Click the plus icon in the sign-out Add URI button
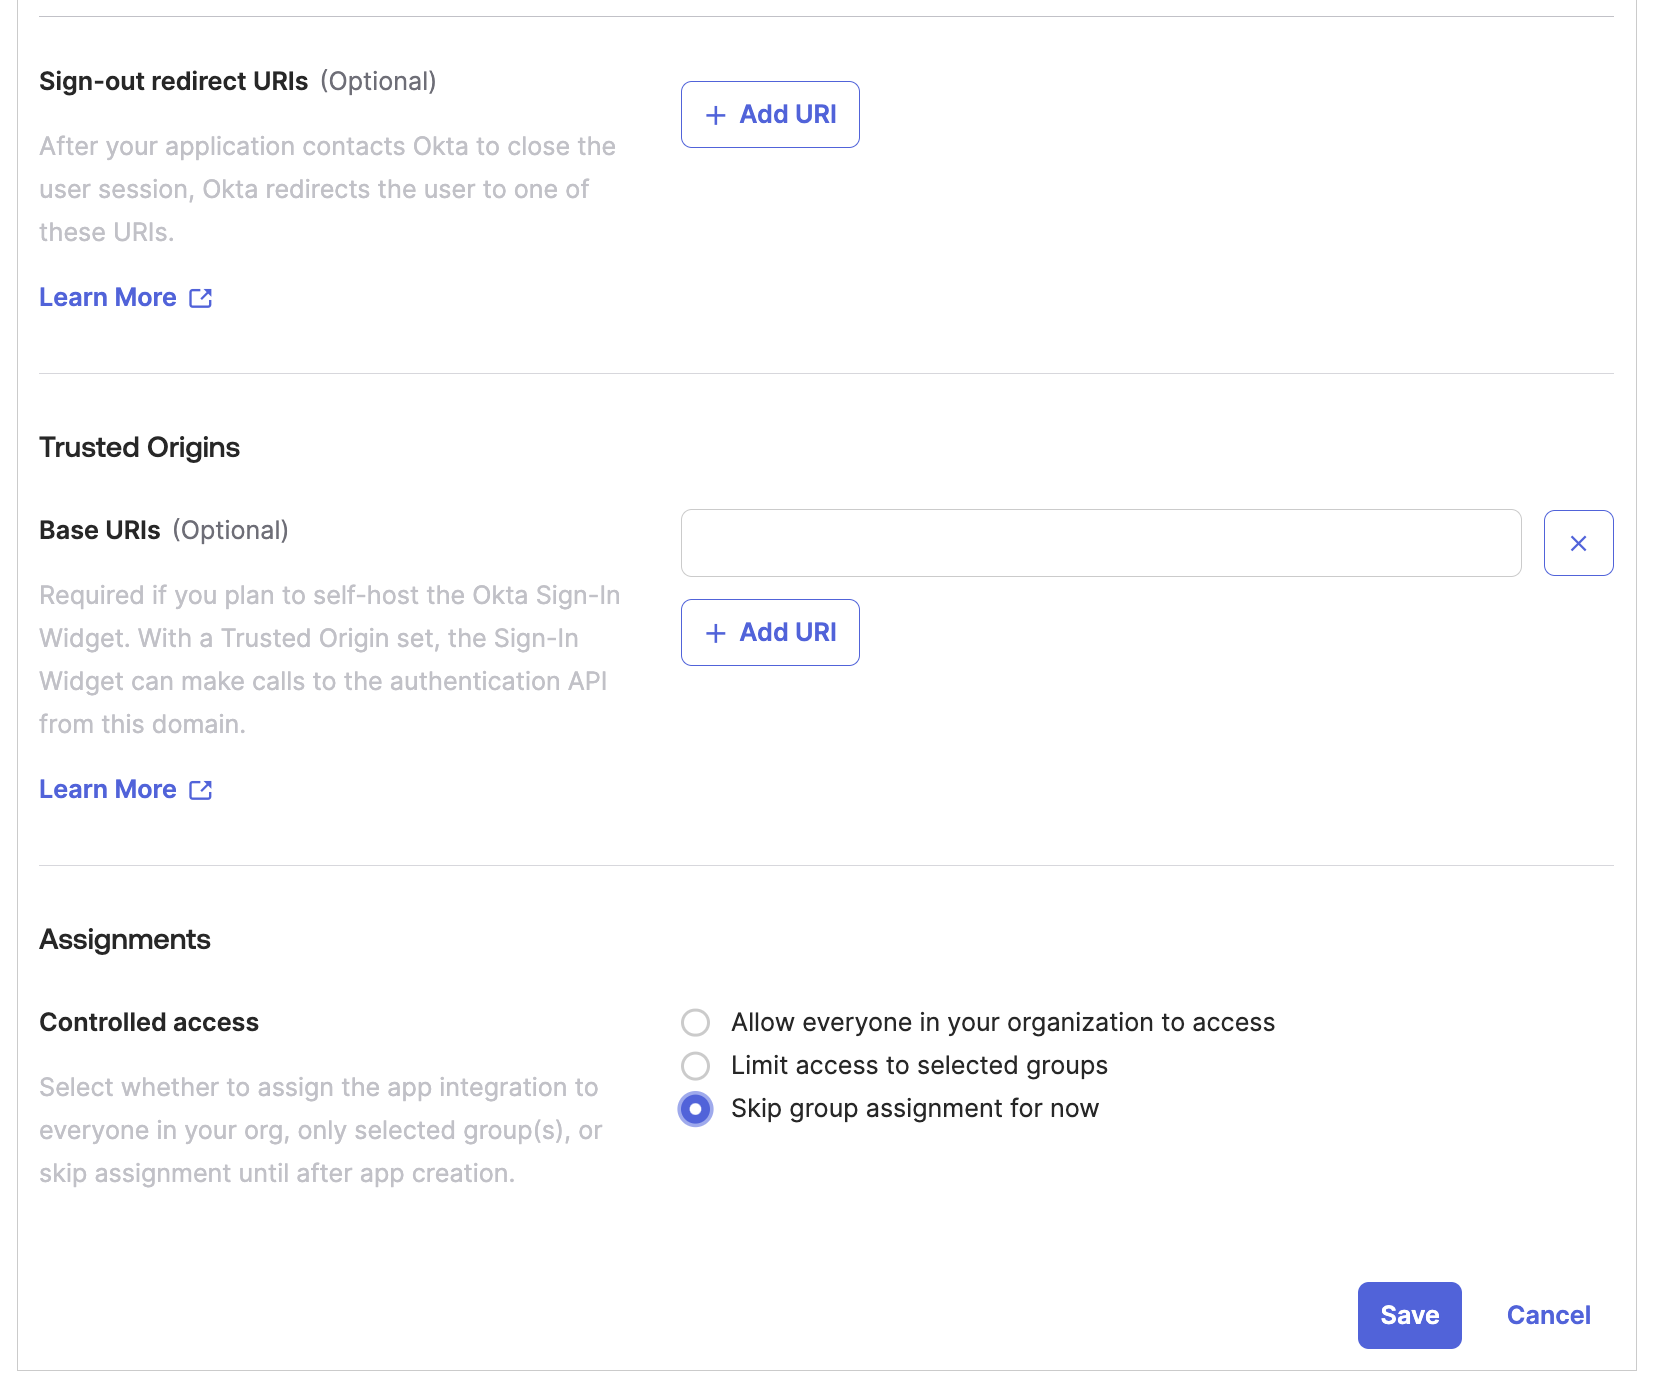Image resolution: width=1658 pixels, height=1390 pixels. click(714, 114)
